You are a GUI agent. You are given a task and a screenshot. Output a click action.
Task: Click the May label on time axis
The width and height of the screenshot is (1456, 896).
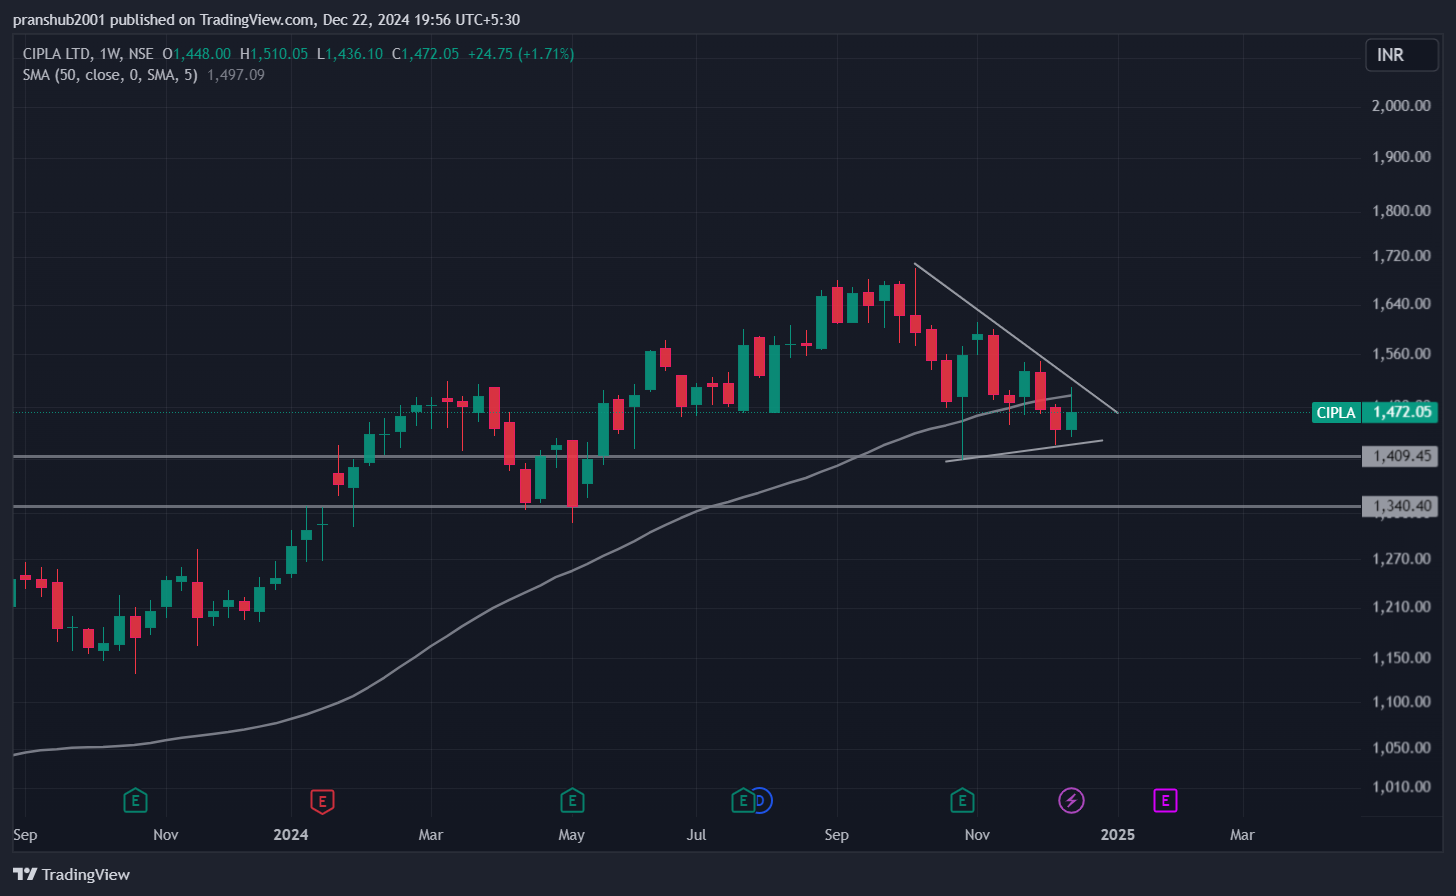(x=572, y=835)
